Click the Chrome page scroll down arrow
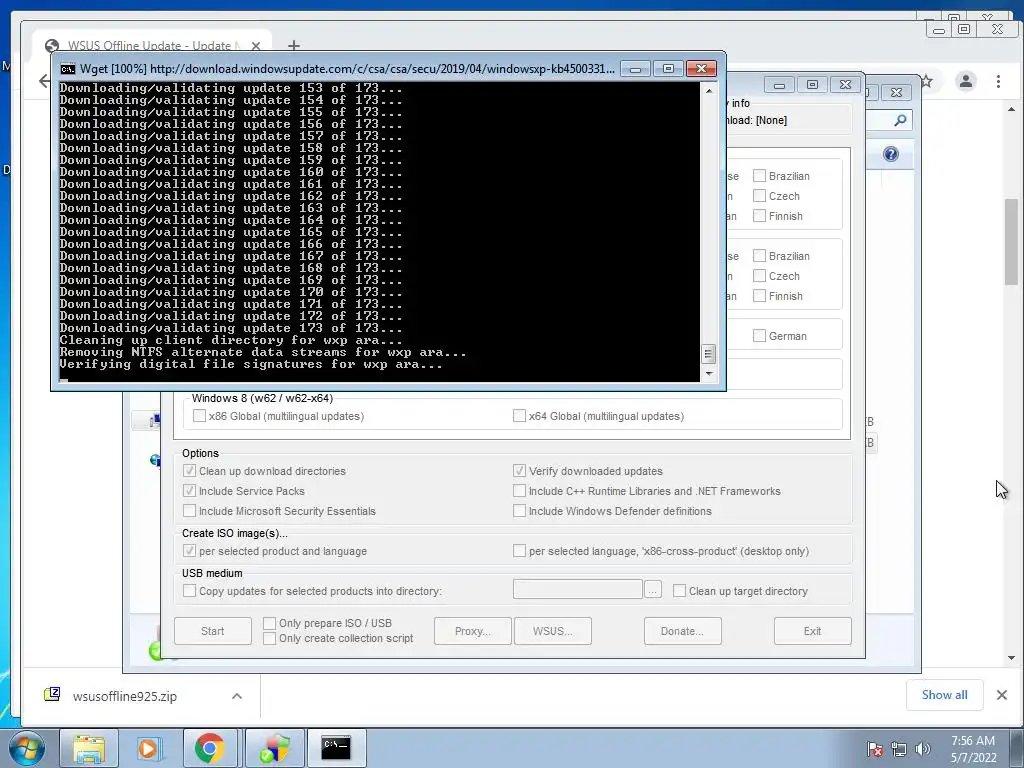Image resolution: width=1024 pixels, height=768 pixels. [1011, 658]
